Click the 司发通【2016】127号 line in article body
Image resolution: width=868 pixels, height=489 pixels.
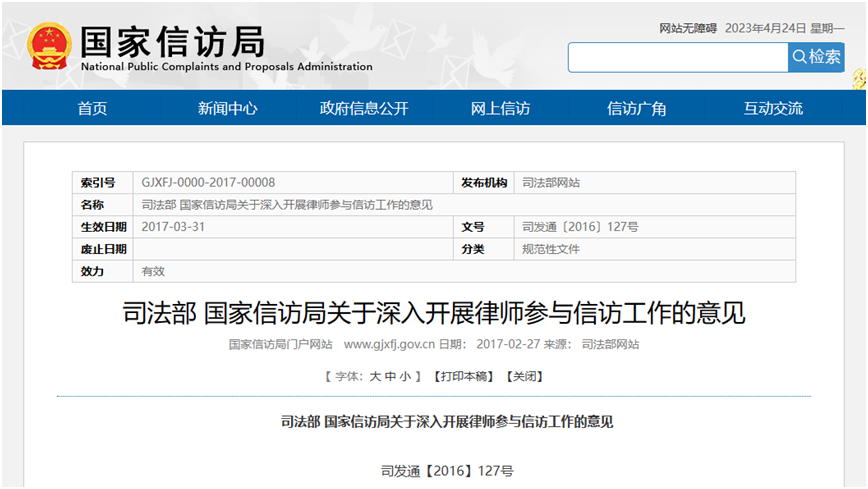coord(447,471)
